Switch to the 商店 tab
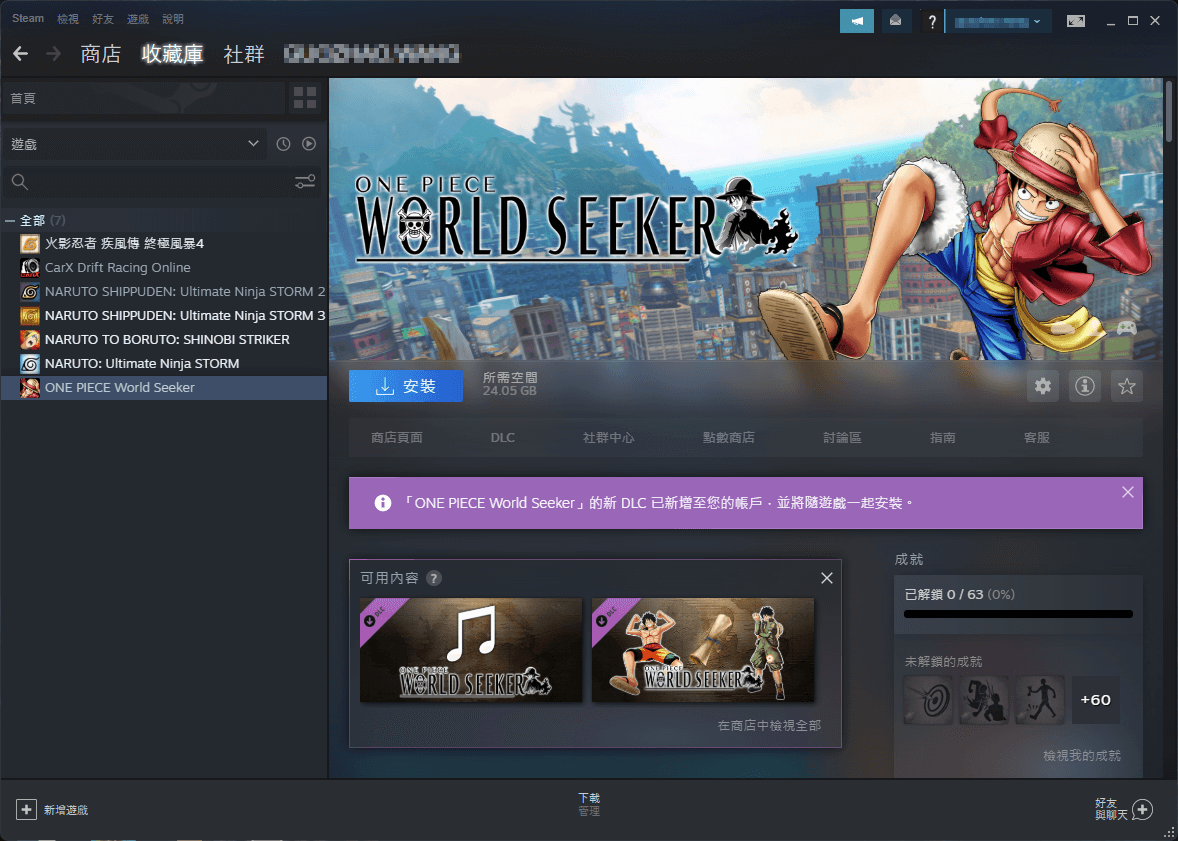Screen dimensions: 1178x841 (100, 54)
